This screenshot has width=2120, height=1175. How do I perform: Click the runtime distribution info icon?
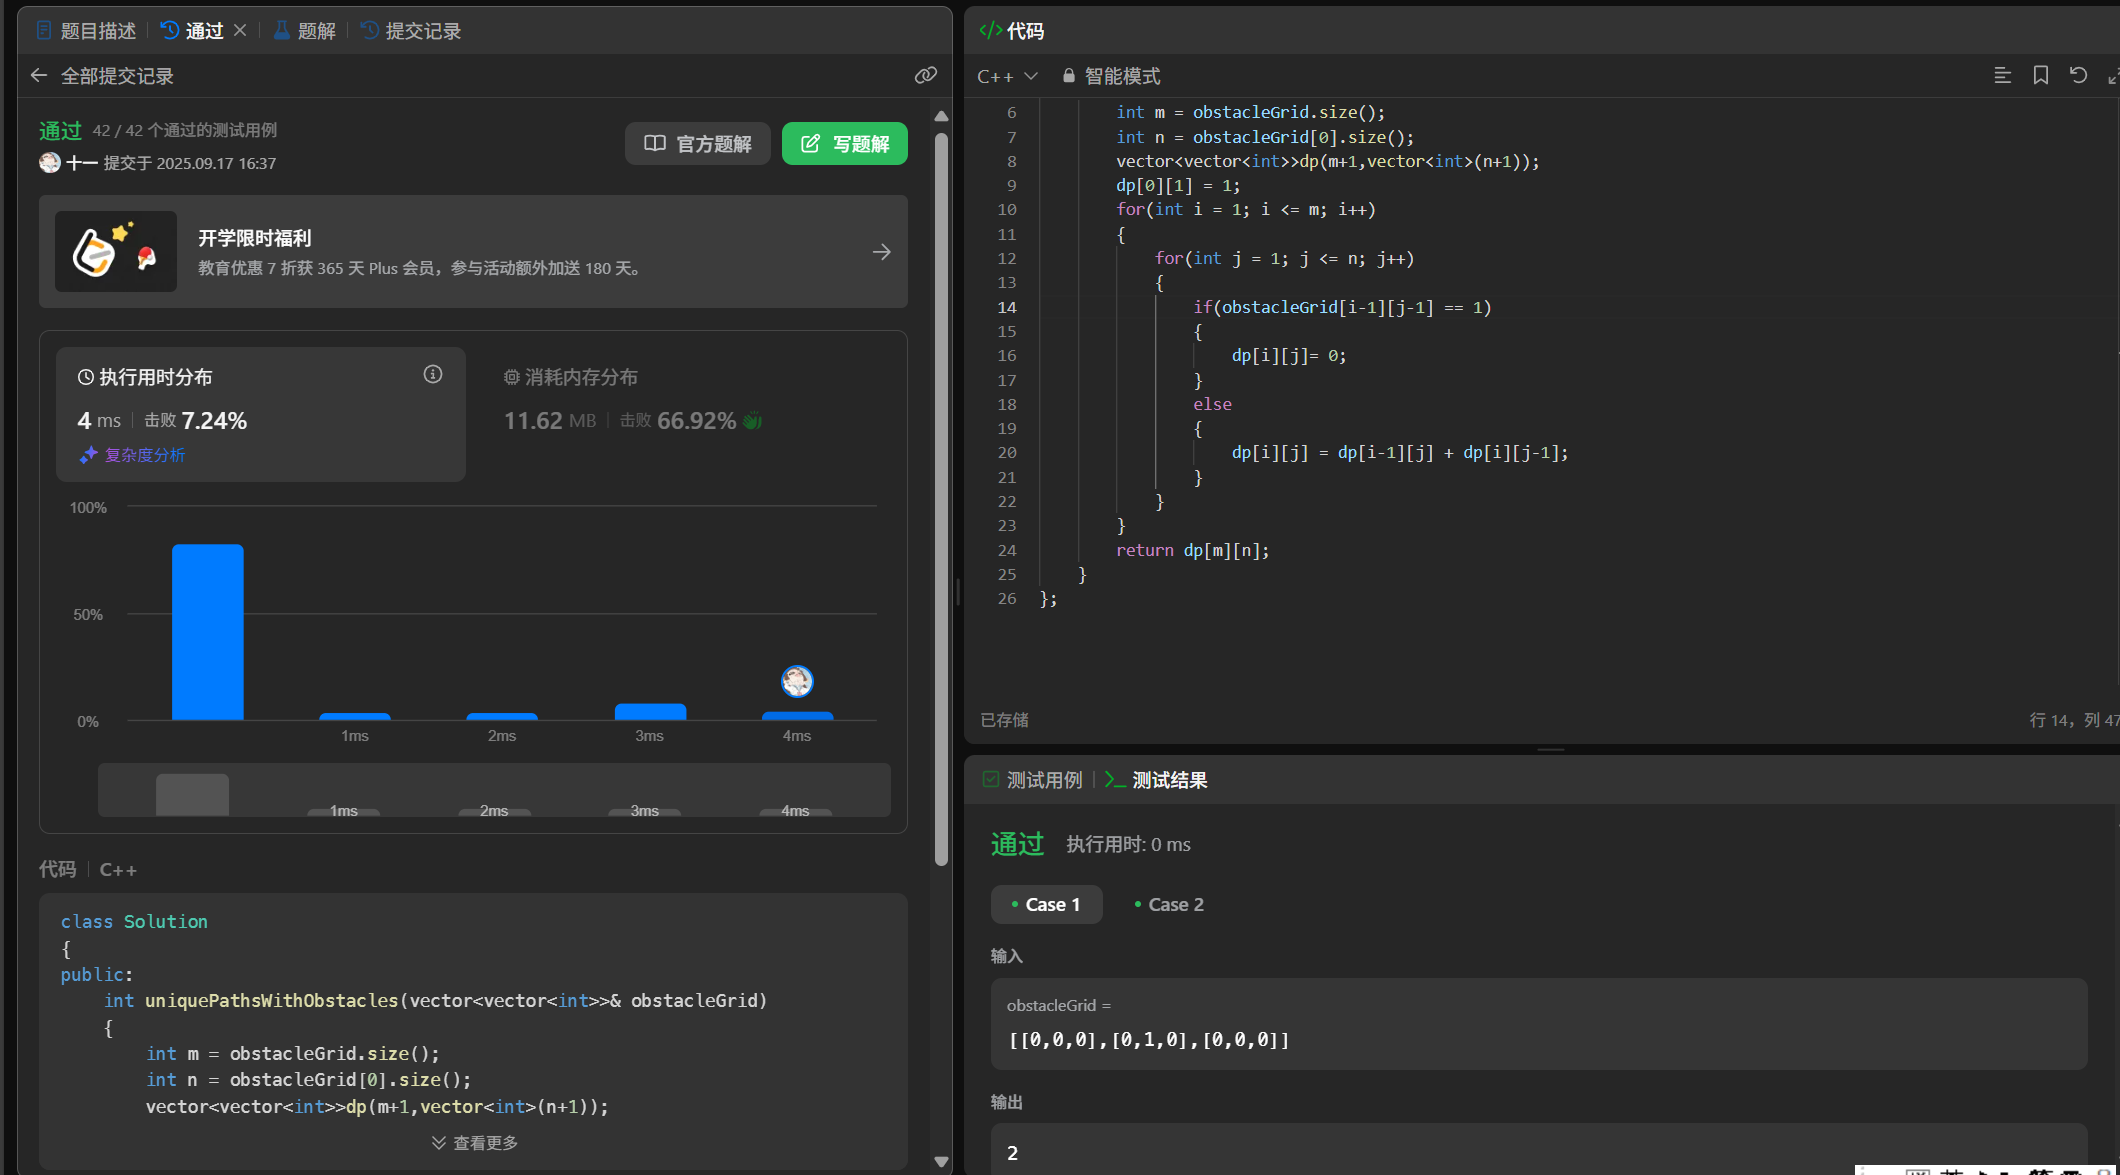click(432, 374)
